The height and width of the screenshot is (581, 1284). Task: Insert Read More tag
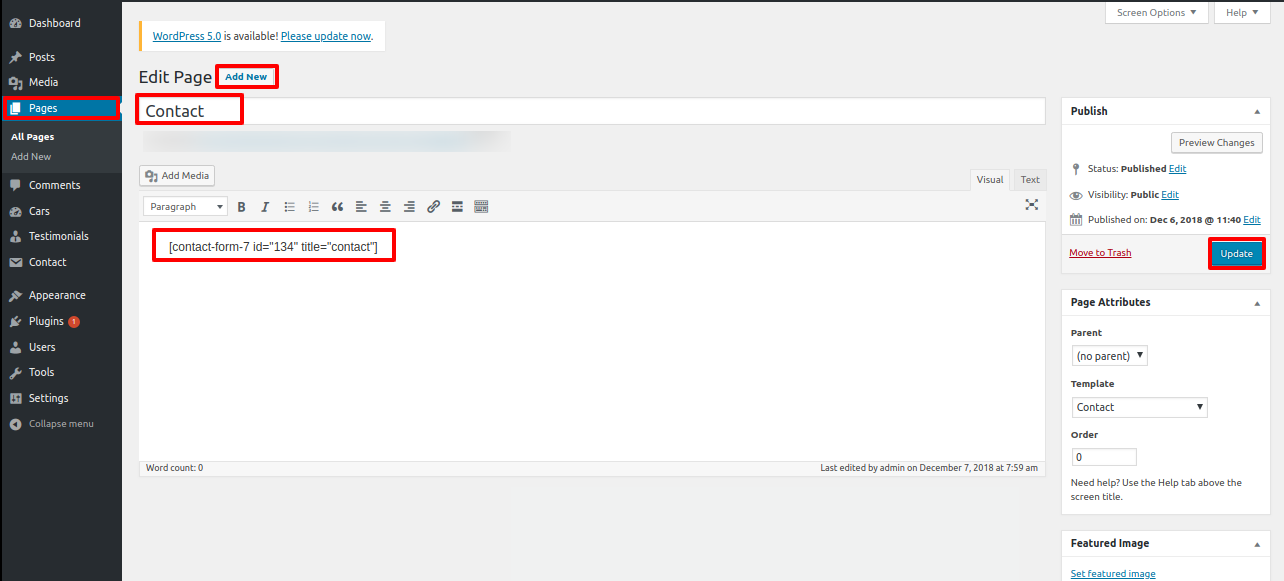[457, 207]
